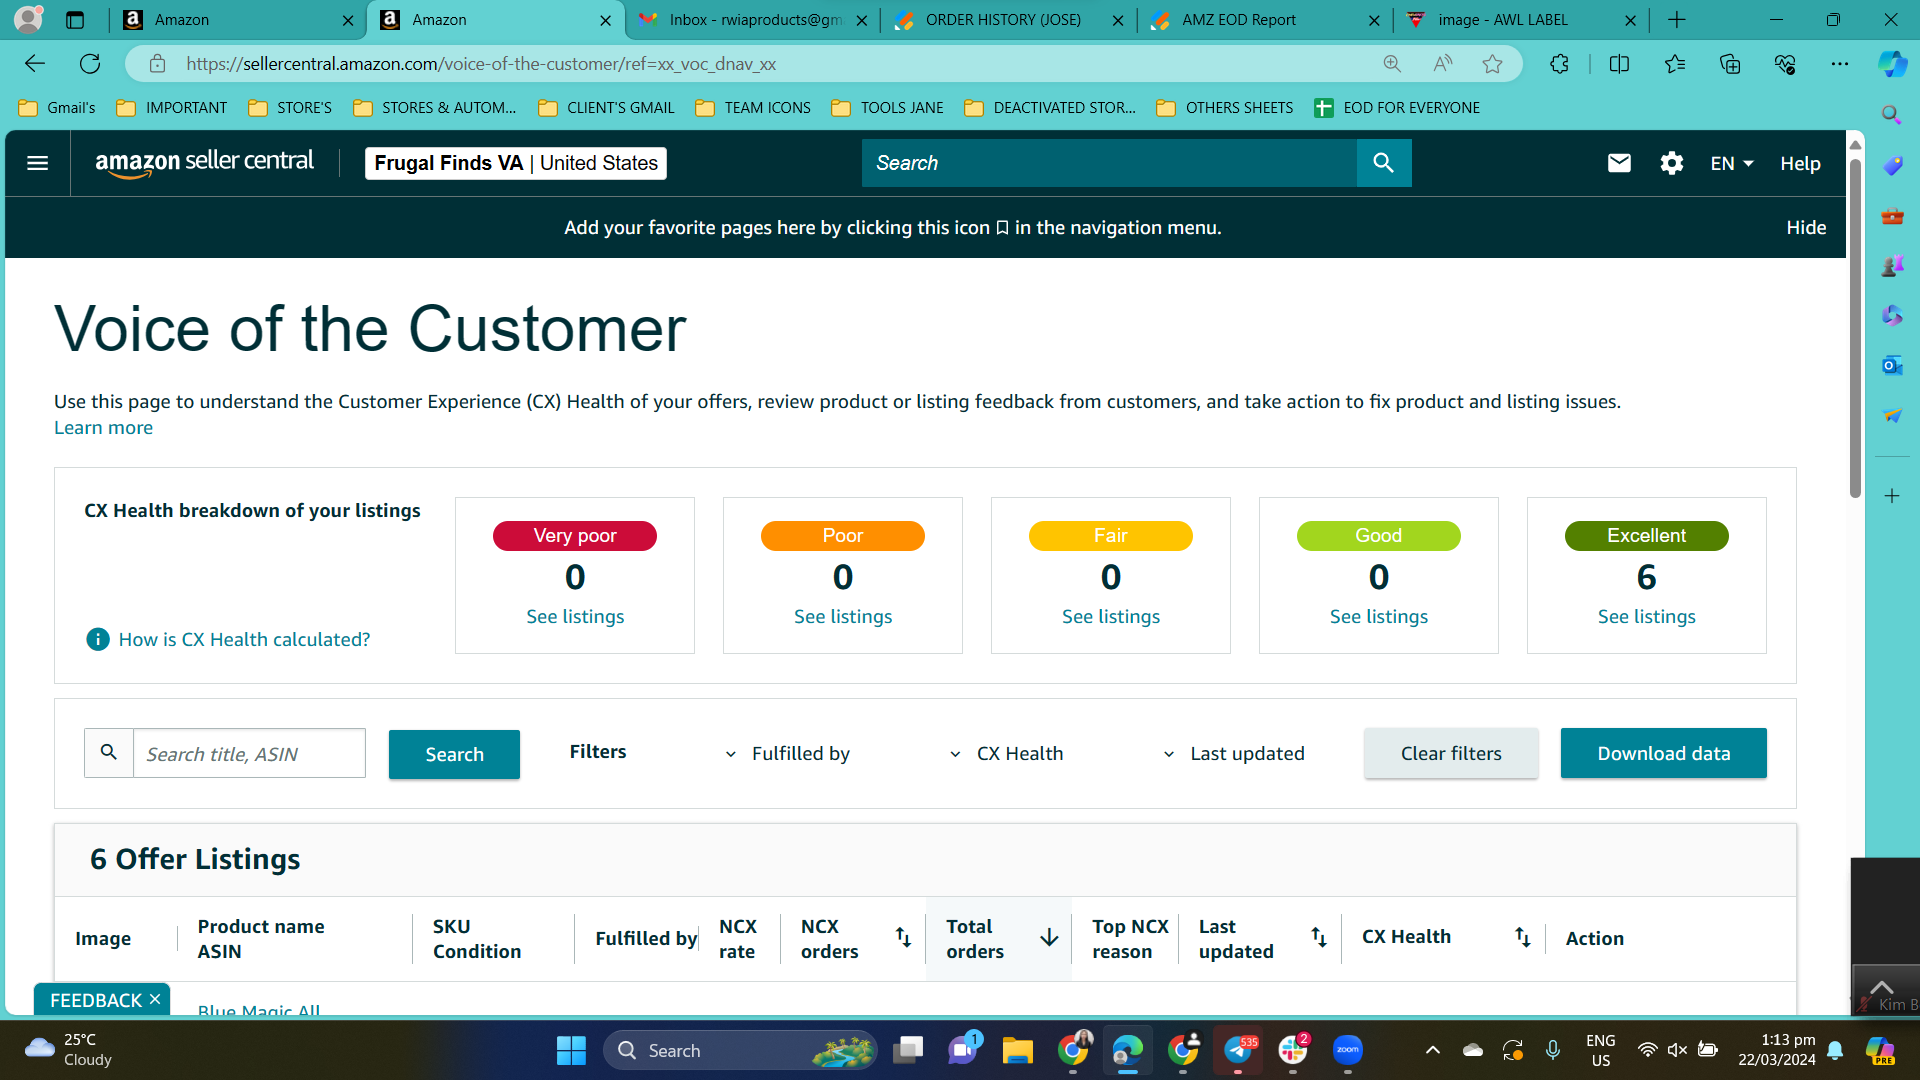Viewport: 1920px width, 1080px height.
Task: Hide the favorite pages banner
Action: (1806, 228)
